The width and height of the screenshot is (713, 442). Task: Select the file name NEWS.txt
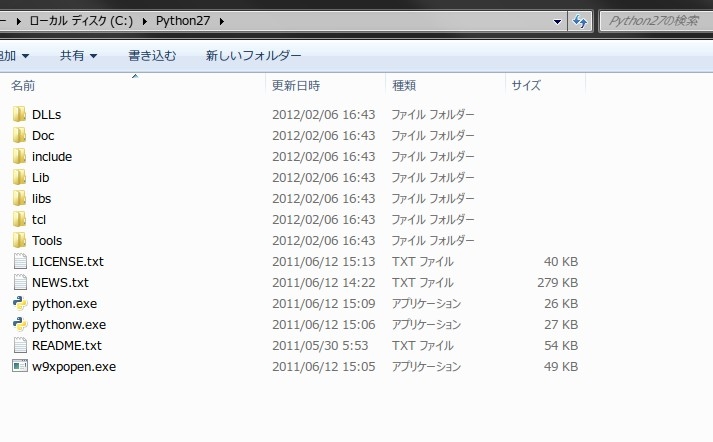[60, 282]
